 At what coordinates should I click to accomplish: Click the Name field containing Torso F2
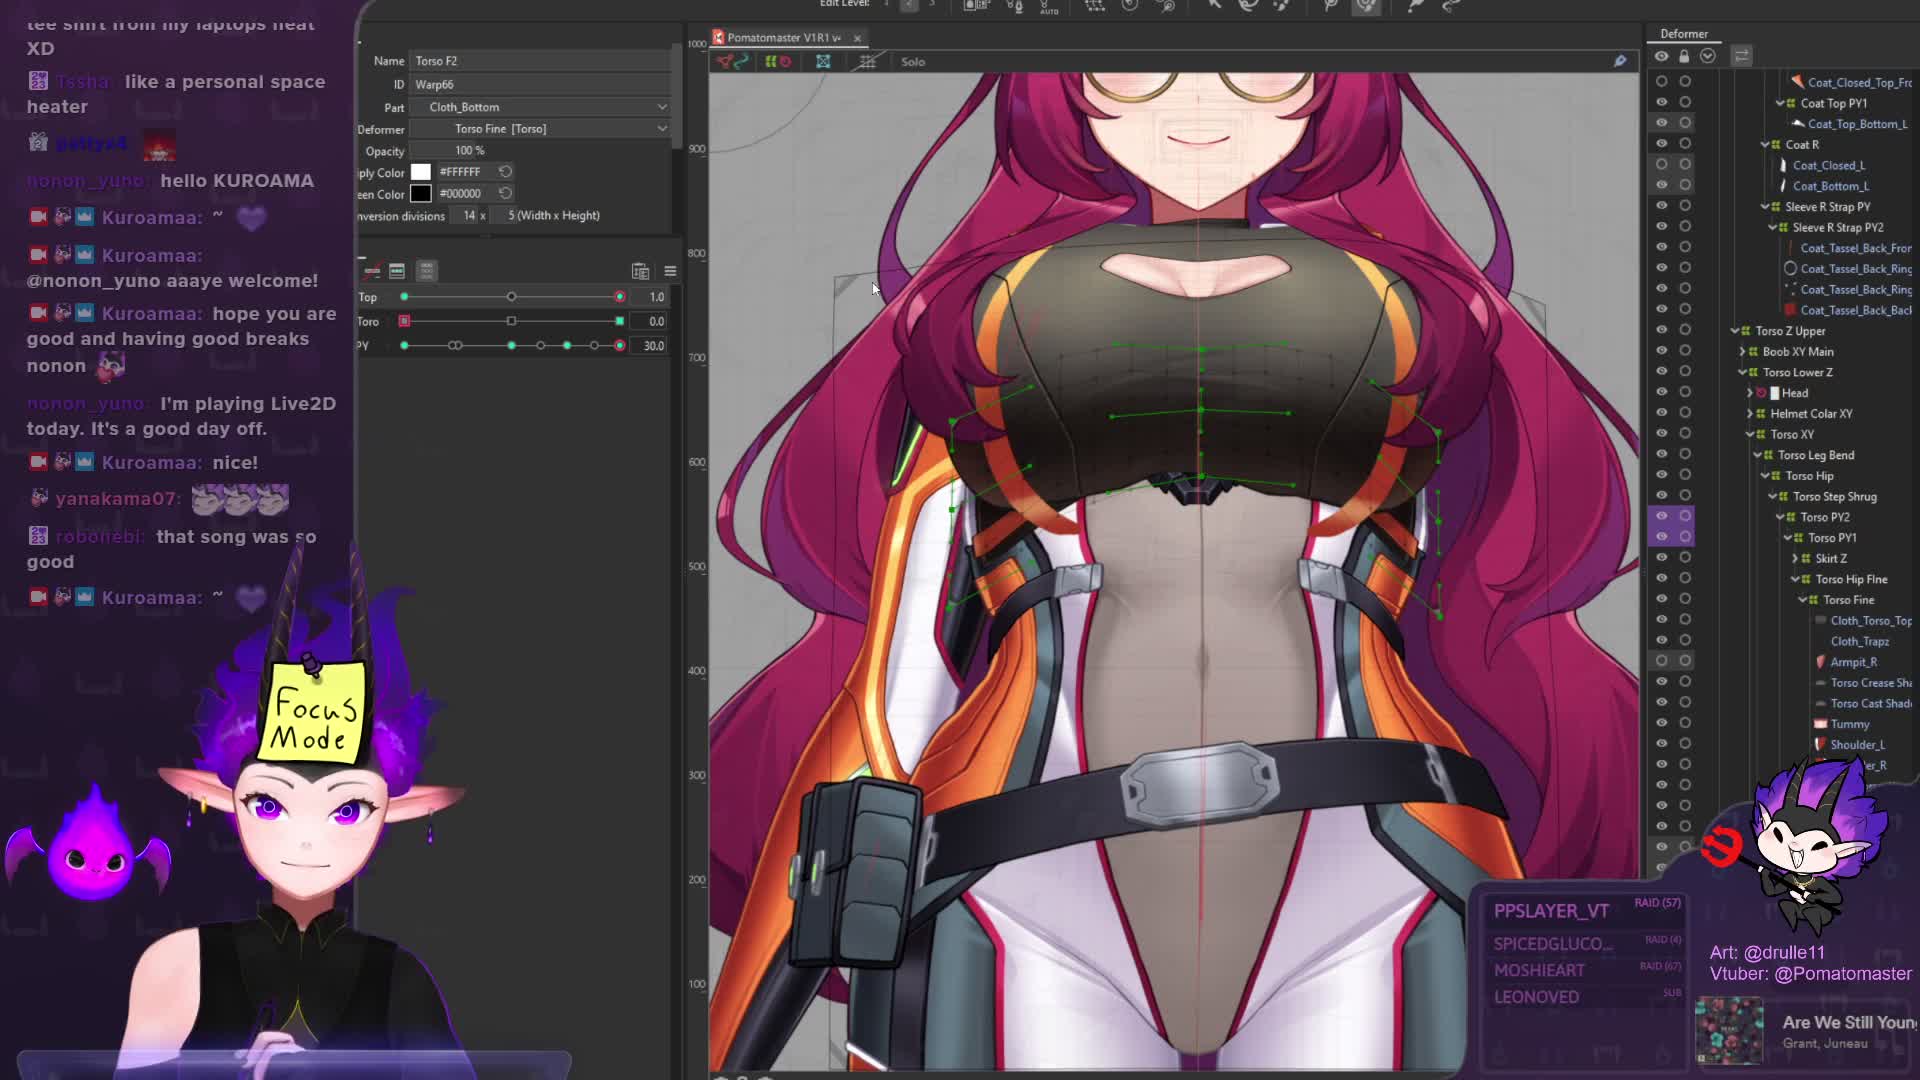coord(541,61)
